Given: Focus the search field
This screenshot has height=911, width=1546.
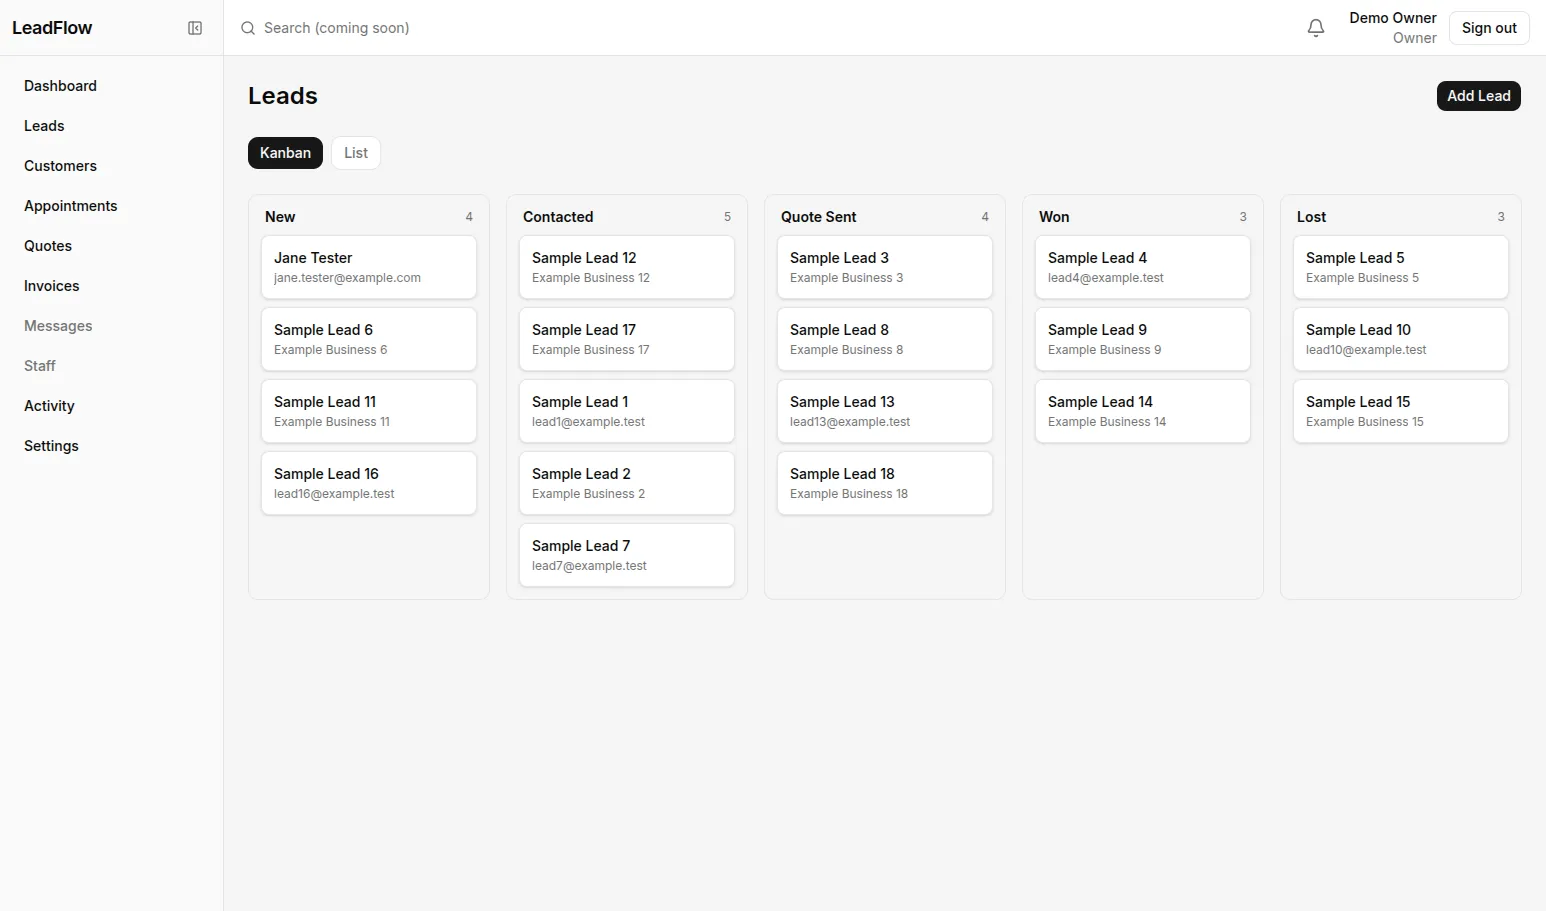Looking at the screenshot, I should pos(336,28).
